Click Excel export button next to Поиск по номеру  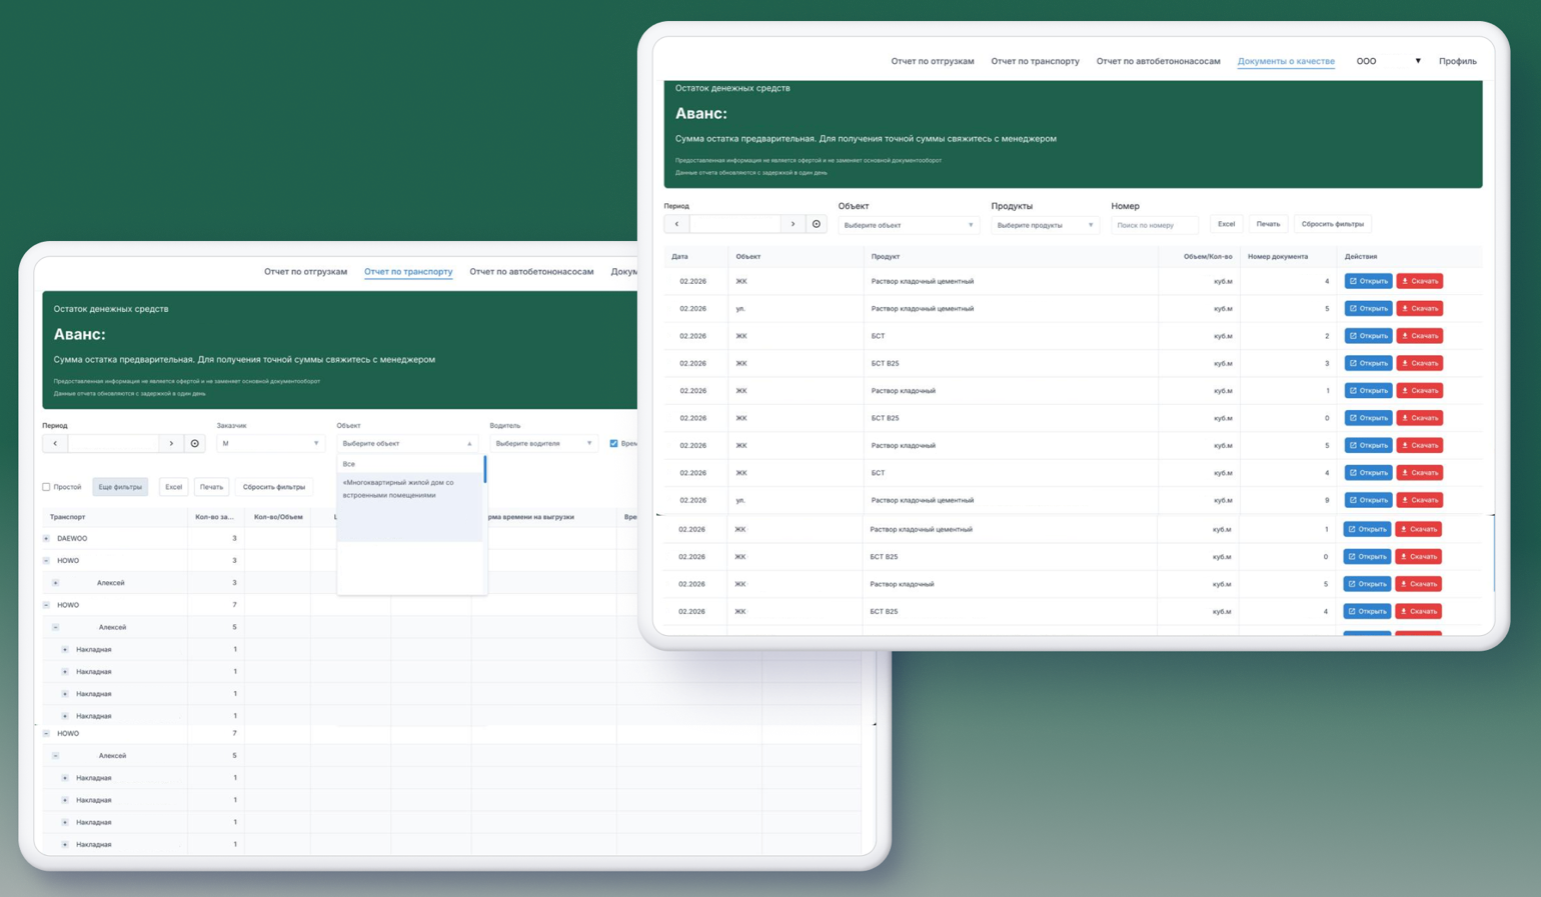[x=1226, y=224]
